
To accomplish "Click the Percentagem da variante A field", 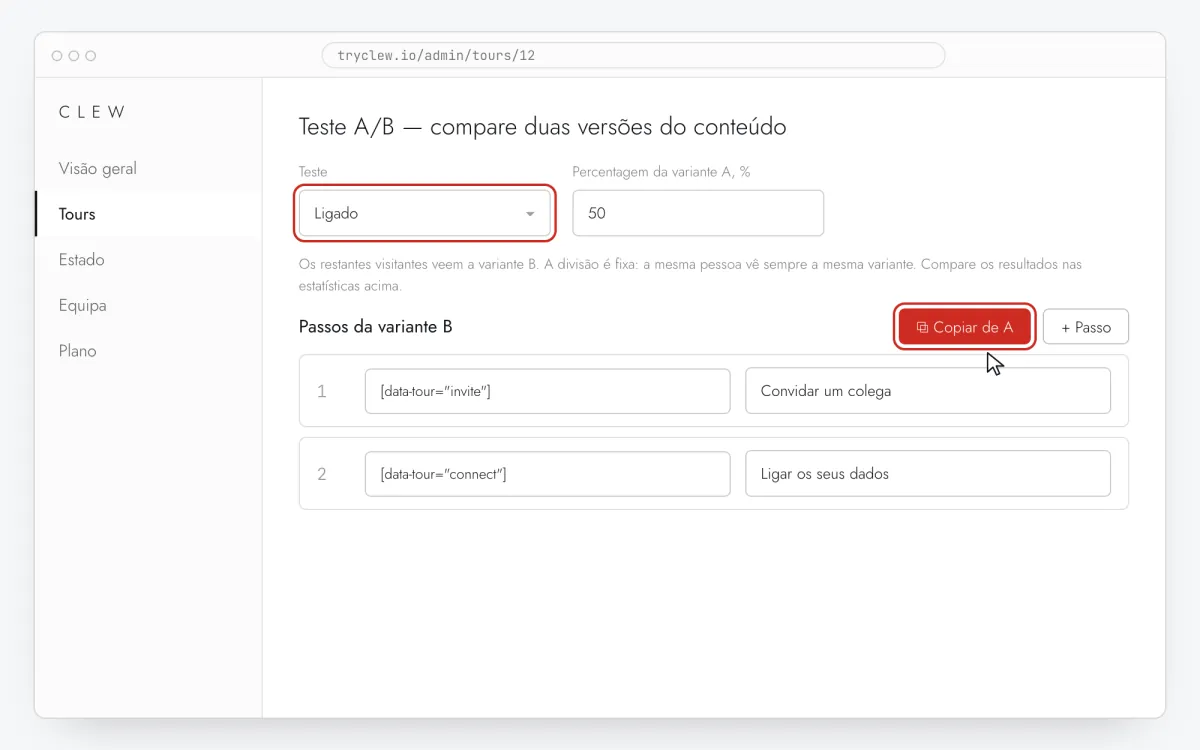I will click(698, 213).
